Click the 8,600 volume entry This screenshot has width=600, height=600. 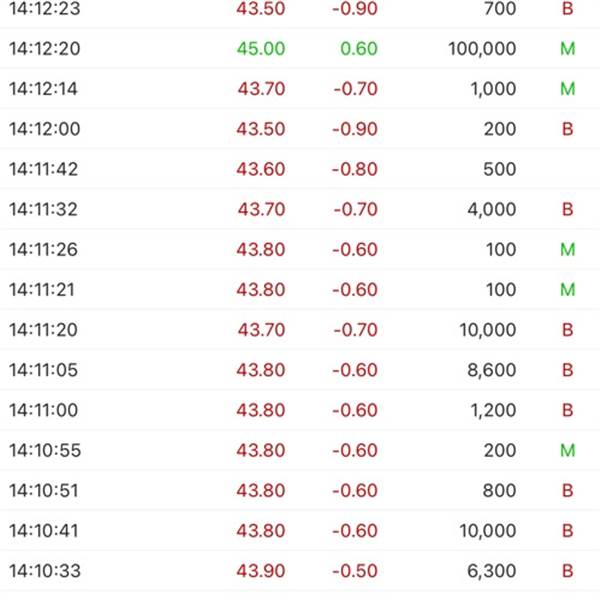point(490,370)
